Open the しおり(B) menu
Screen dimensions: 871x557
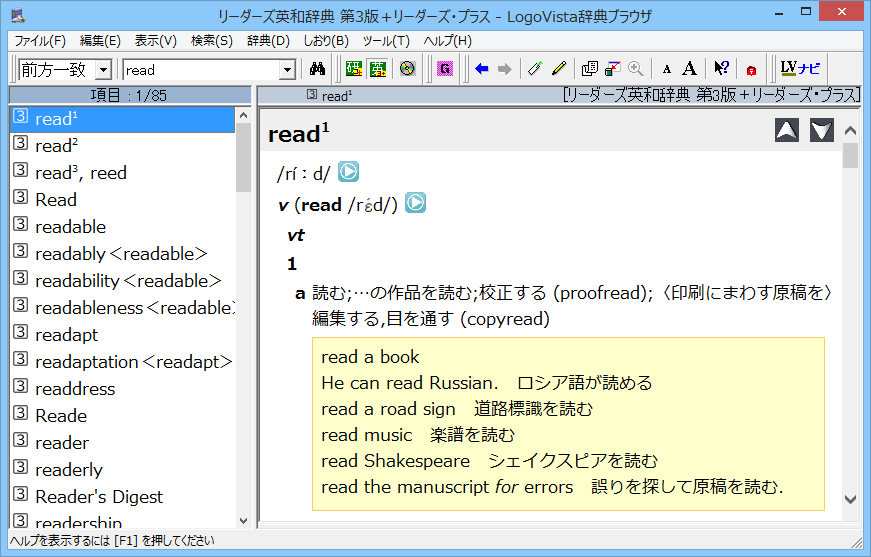[326, 41]
